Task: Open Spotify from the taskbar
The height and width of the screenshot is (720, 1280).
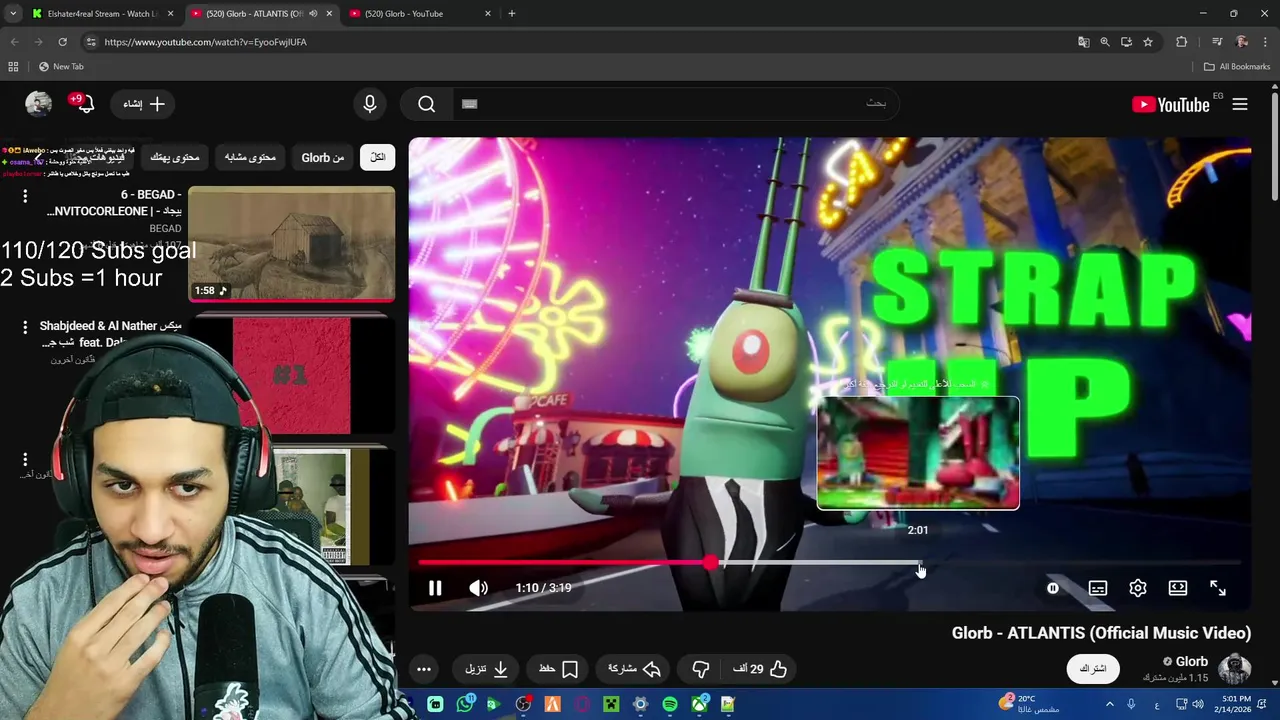Action: (670, 704)
